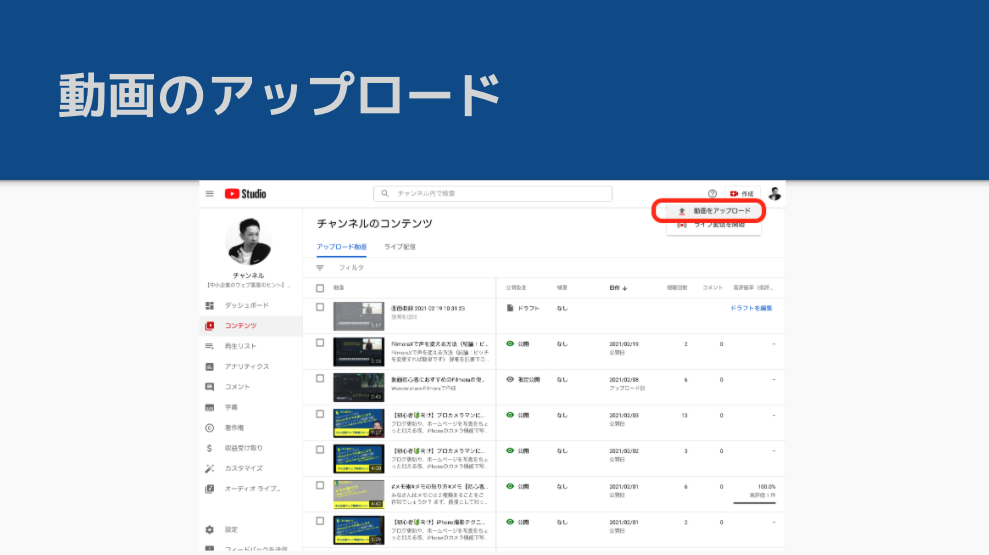Tick the checkbox for the 2021/02/08 video
Screen dimensions: 989x555
tap(320, 378)
